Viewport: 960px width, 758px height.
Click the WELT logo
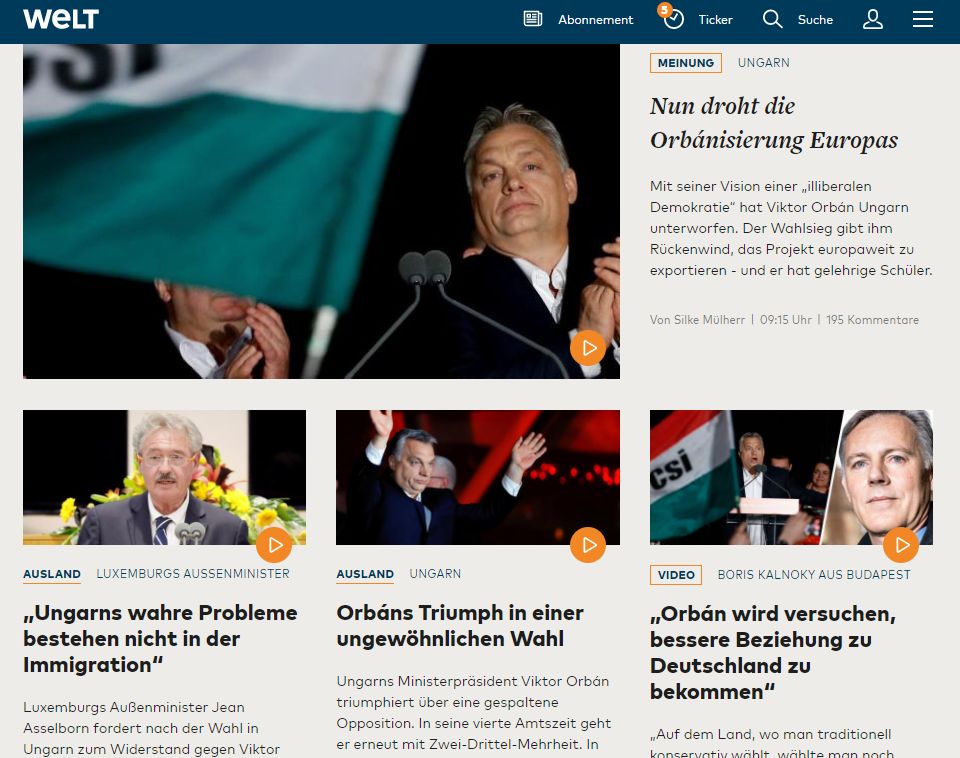61,19
